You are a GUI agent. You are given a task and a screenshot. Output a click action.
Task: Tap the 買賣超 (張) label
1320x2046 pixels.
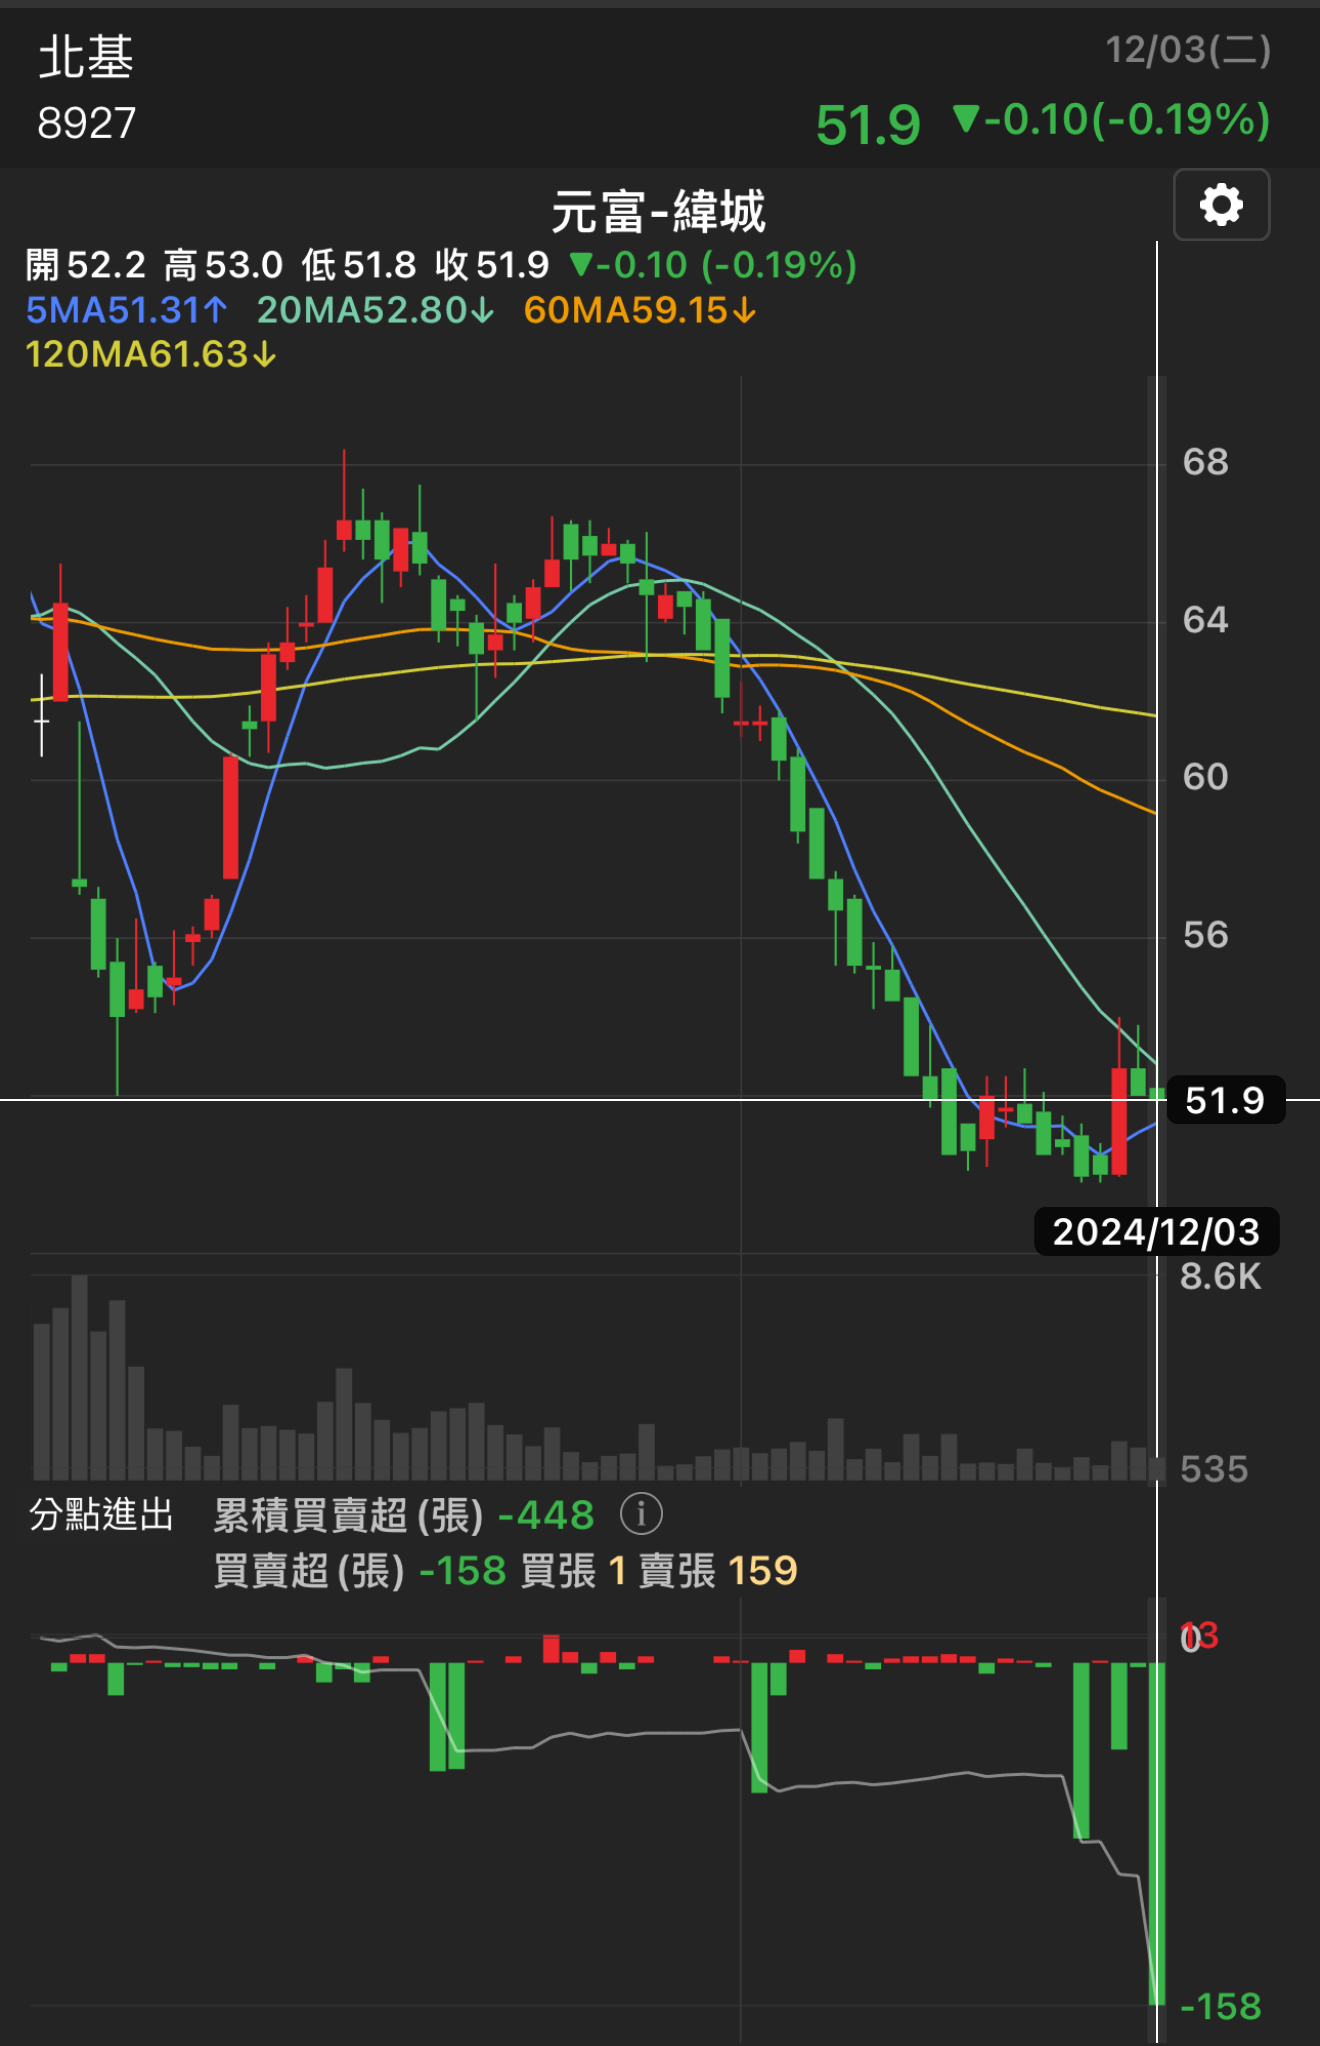310,1571
